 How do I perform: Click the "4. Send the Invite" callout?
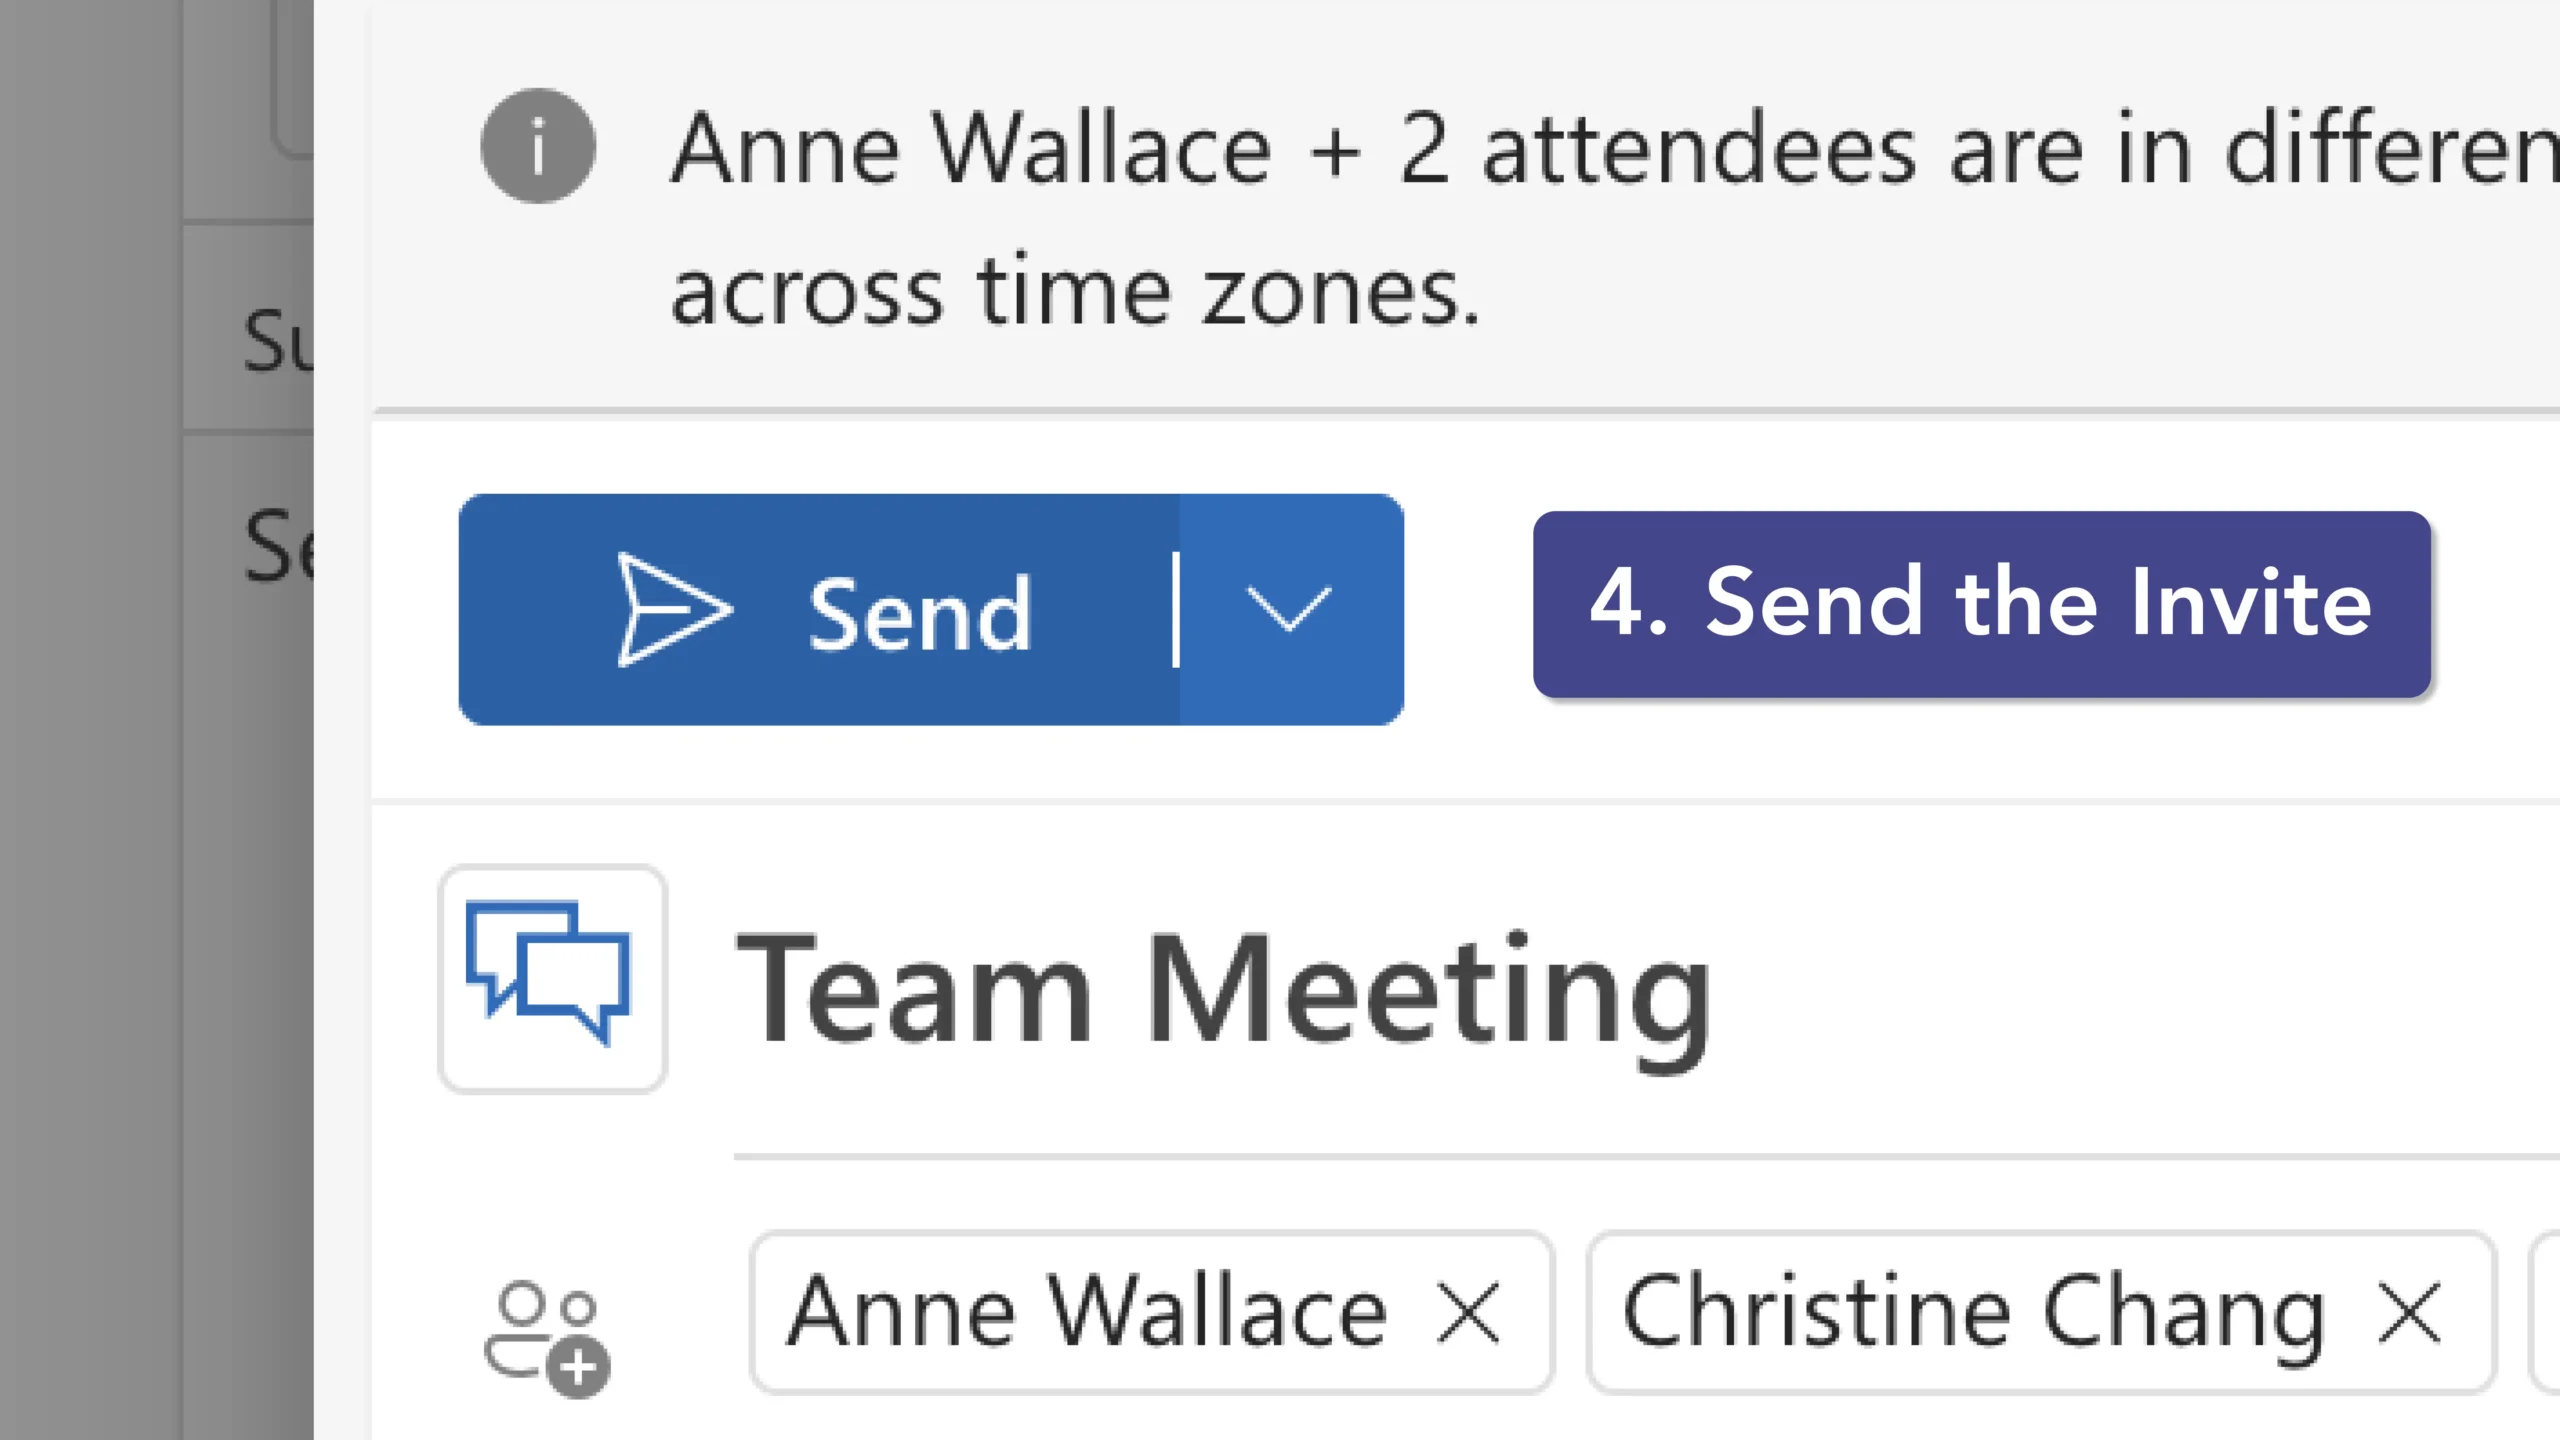coord(1981,604)
